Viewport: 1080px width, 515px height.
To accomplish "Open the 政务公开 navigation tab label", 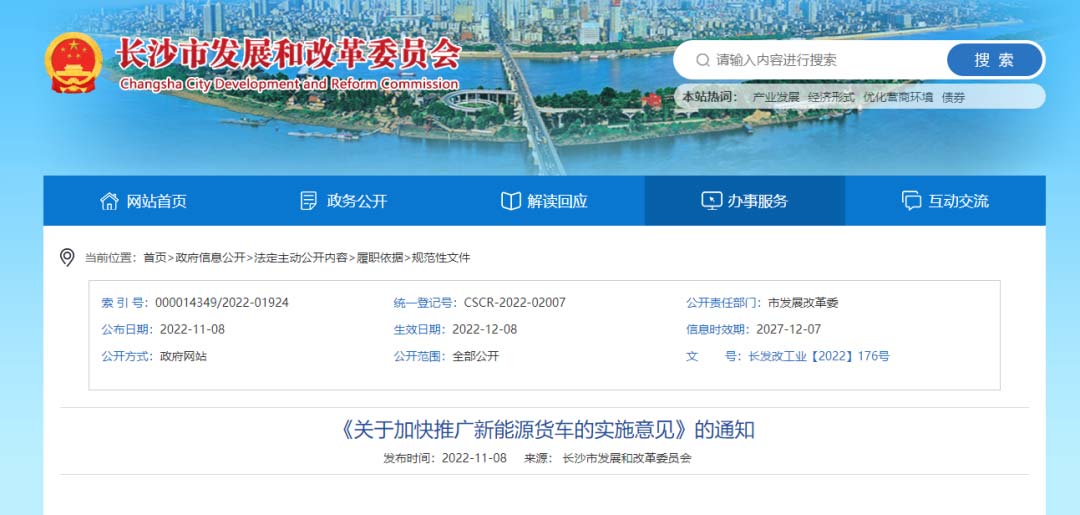I will (357, 201).
